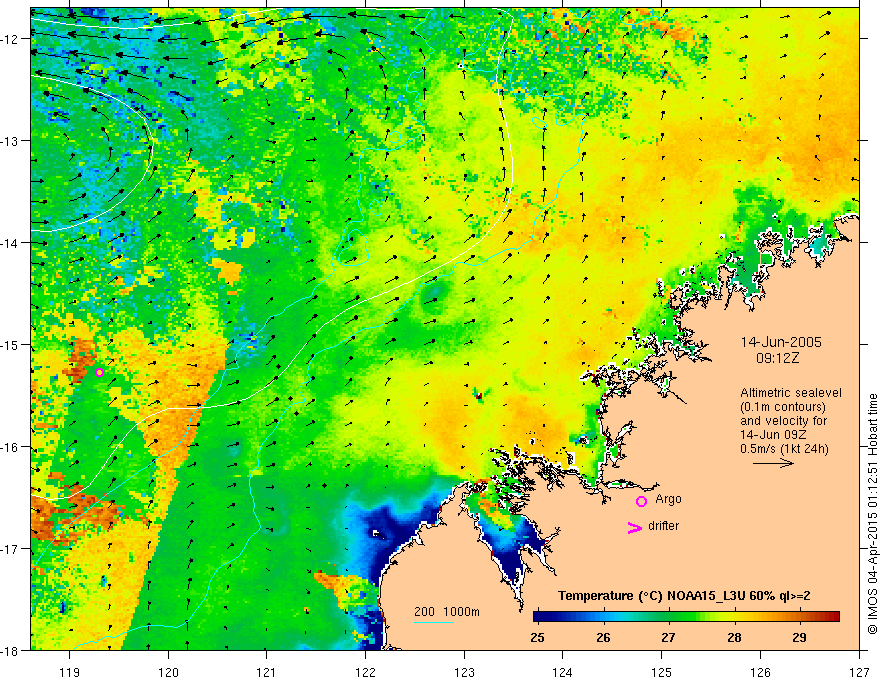
Task: Click the longitude axis label 124
Action: pos(563,672)
